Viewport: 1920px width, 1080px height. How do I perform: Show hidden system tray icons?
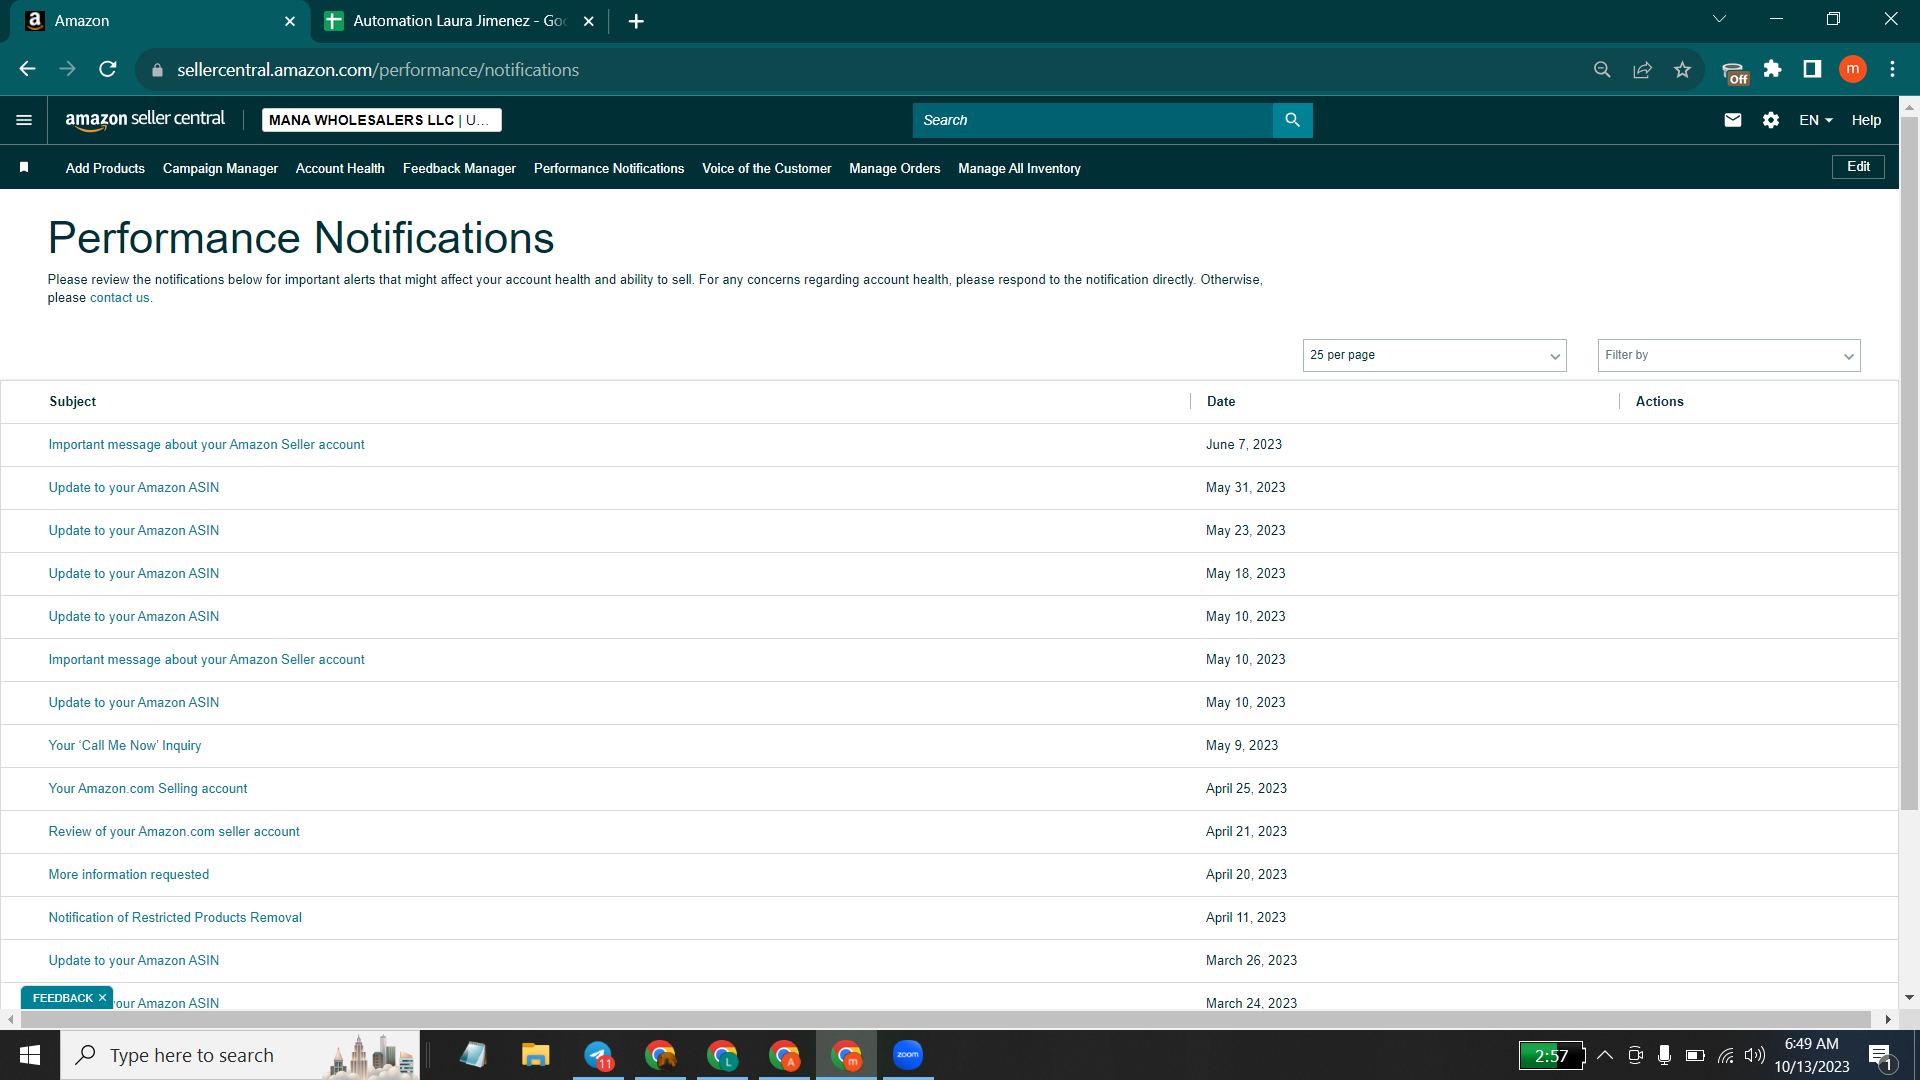pos(1605,1055)
